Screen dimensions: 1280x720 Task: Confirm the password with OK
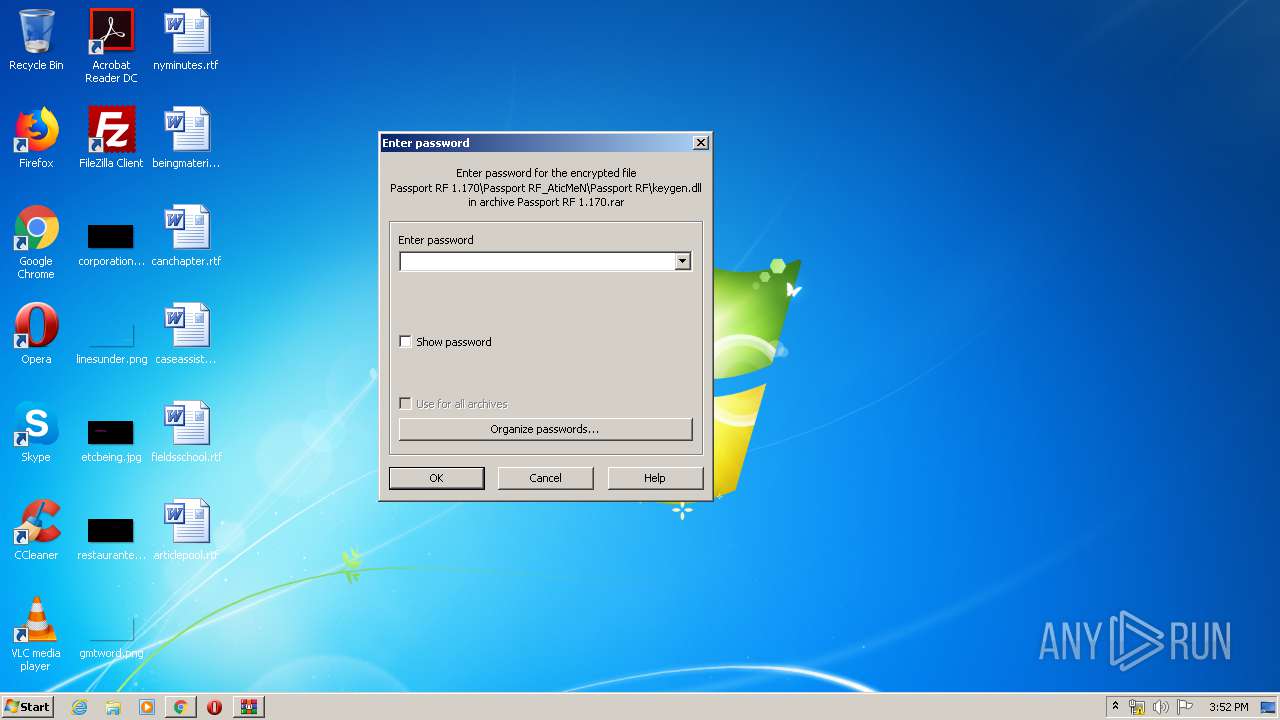(x=436, y=478)
